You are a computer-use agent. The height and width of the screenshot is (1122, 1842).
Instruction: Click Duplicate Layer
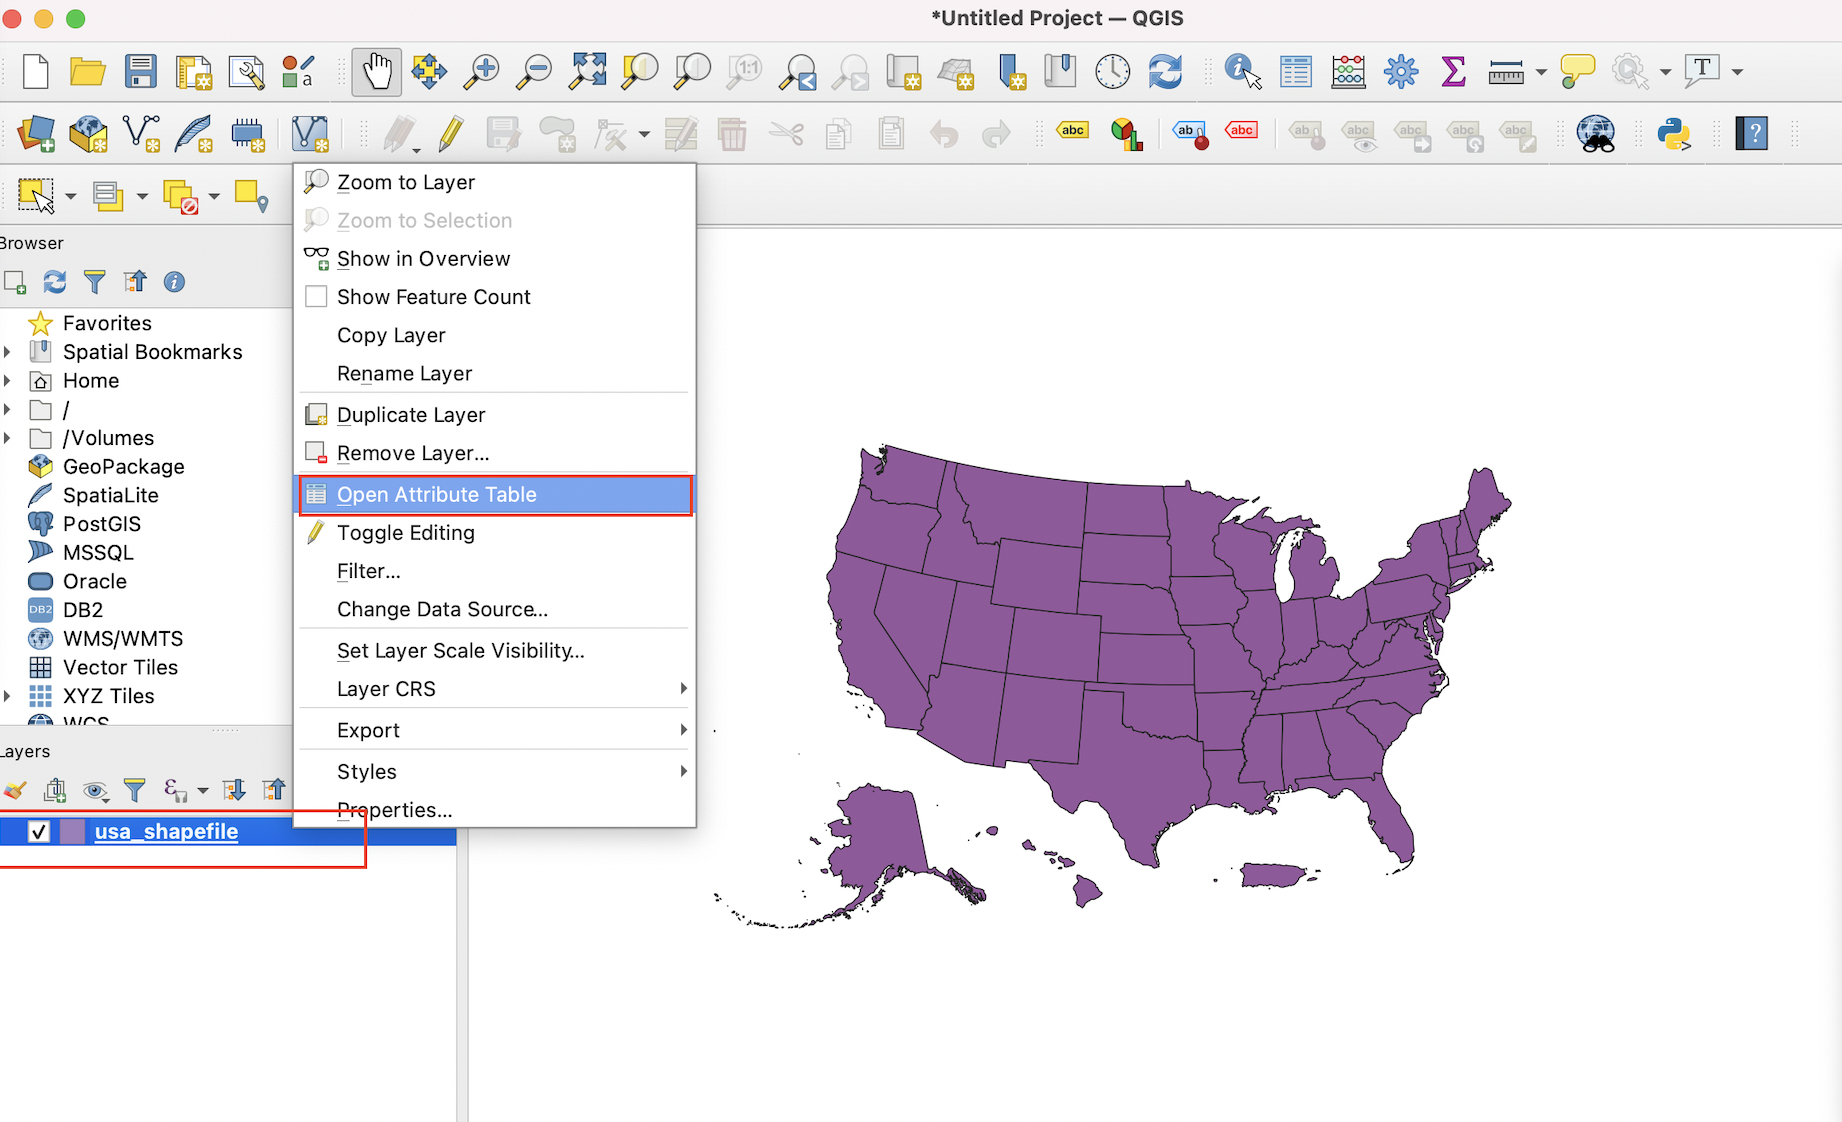click(x=410, y=414)
